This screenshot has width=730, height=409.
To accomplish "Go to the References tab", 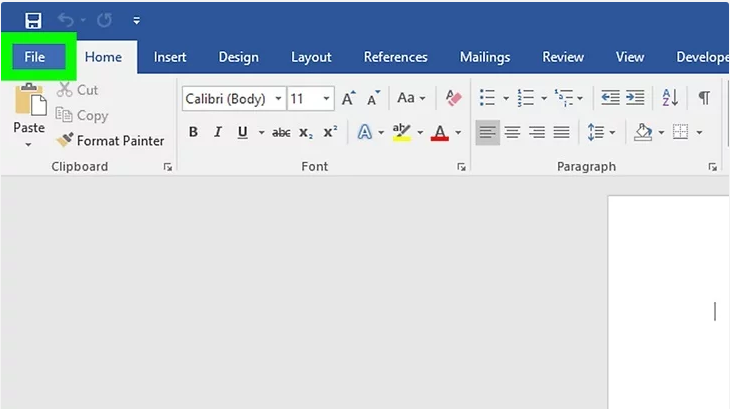I will pyautogui.click(x=395, y=57).
